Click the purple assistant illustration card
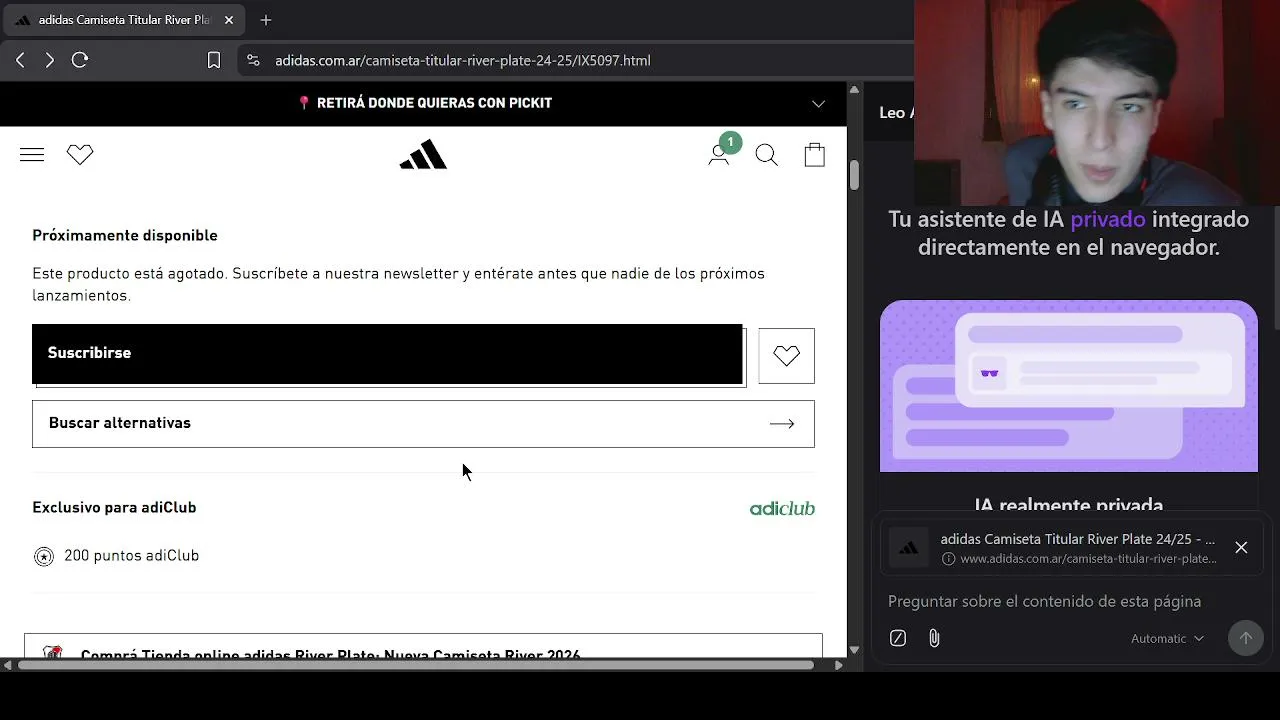The width and height of the screenshot is (1280, 720). [1069, 386]
